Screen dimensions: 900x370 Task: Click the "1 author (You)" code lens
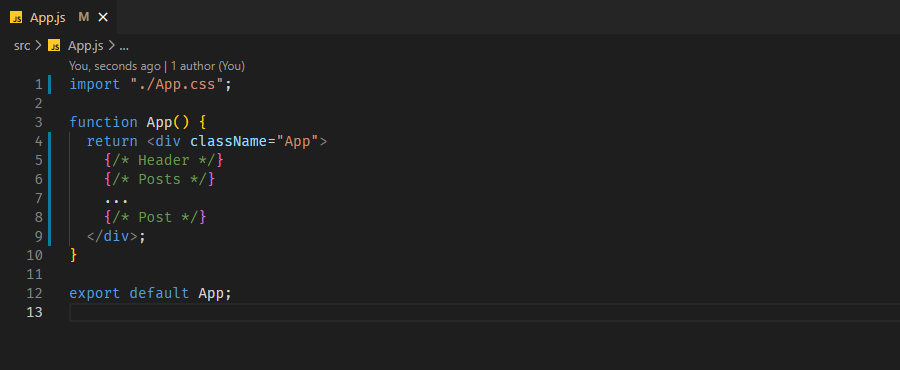coord(208,66)
